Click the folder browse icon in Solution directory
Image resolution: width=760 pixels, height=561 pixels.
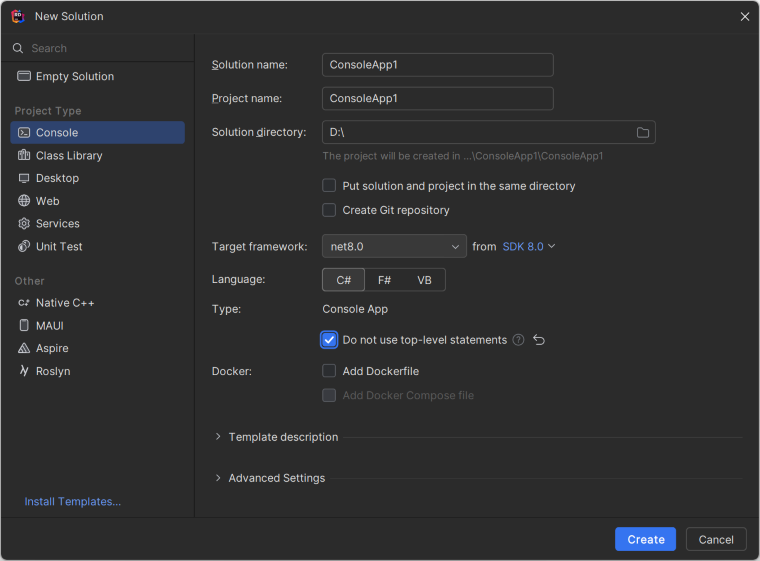pyautogui.click(x=643, y=132)
